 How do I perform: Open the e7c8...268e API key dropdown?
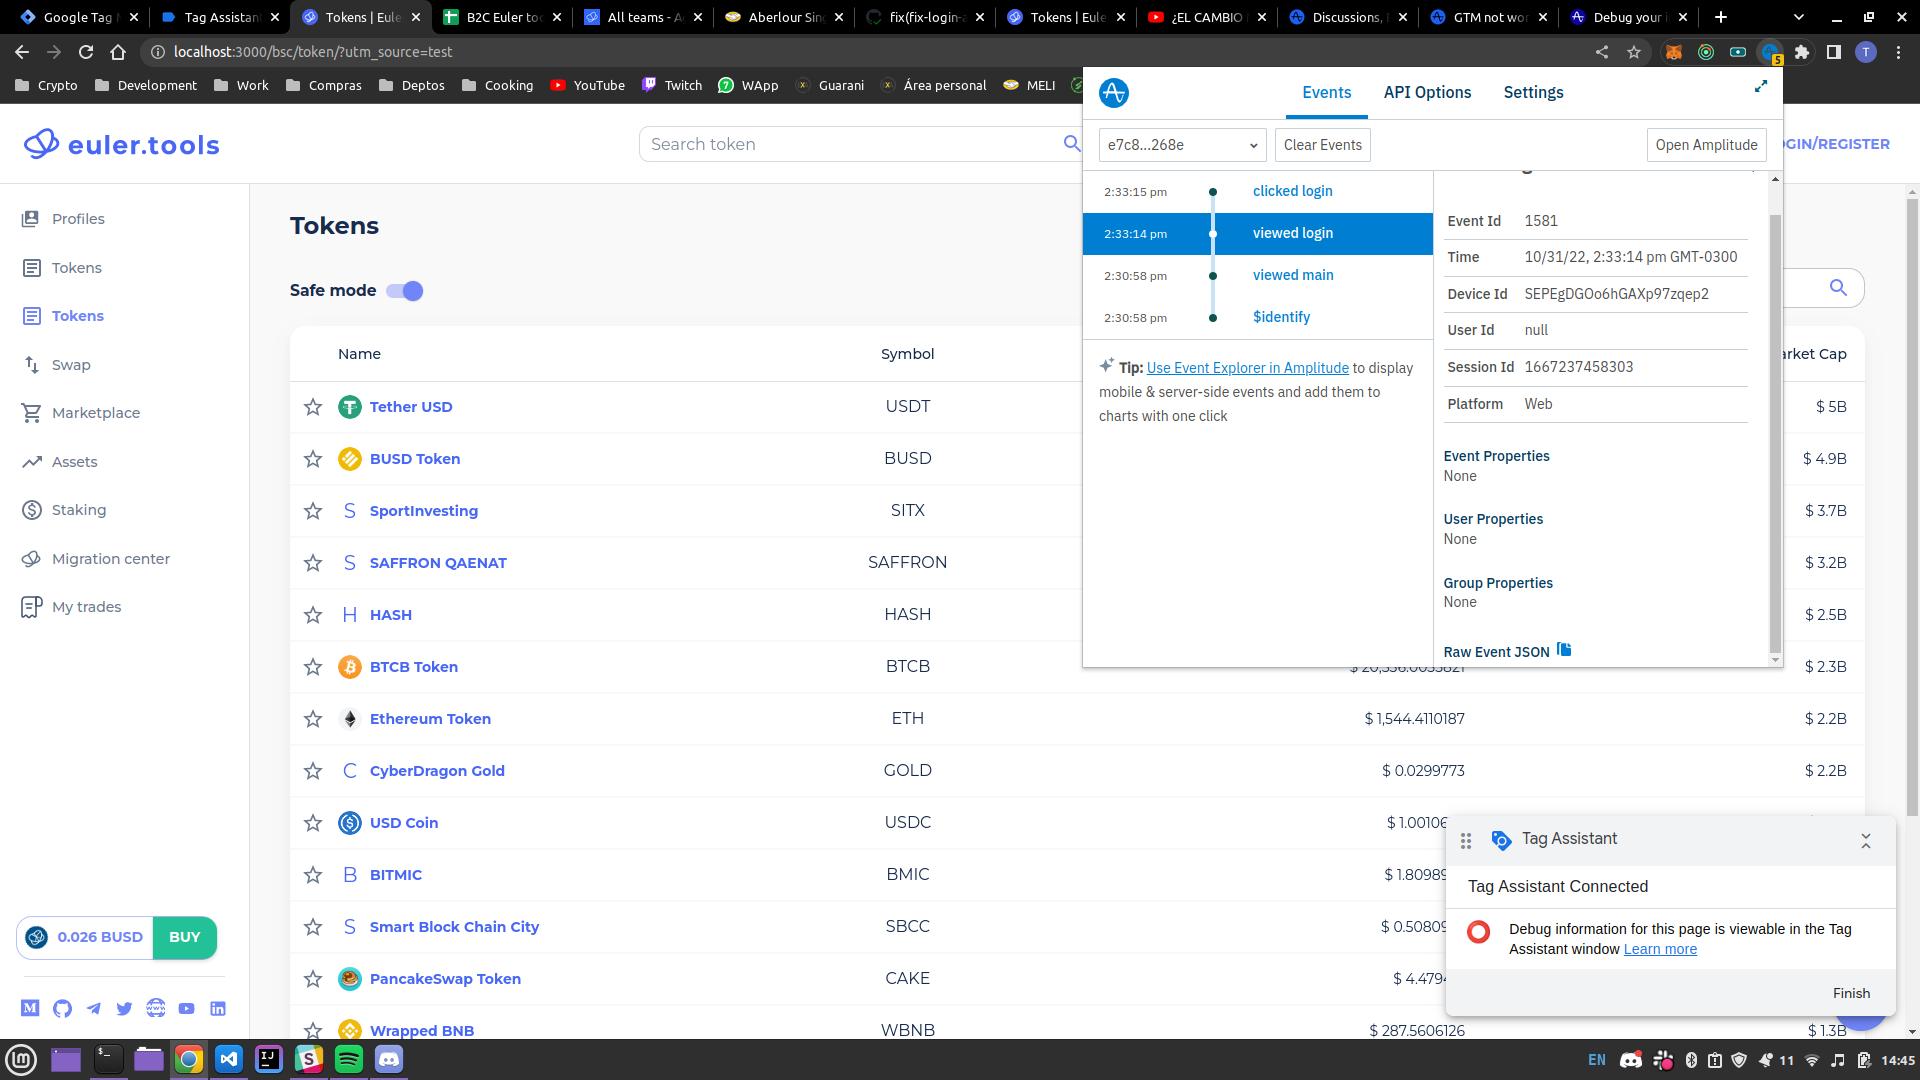click(1182, 145)
